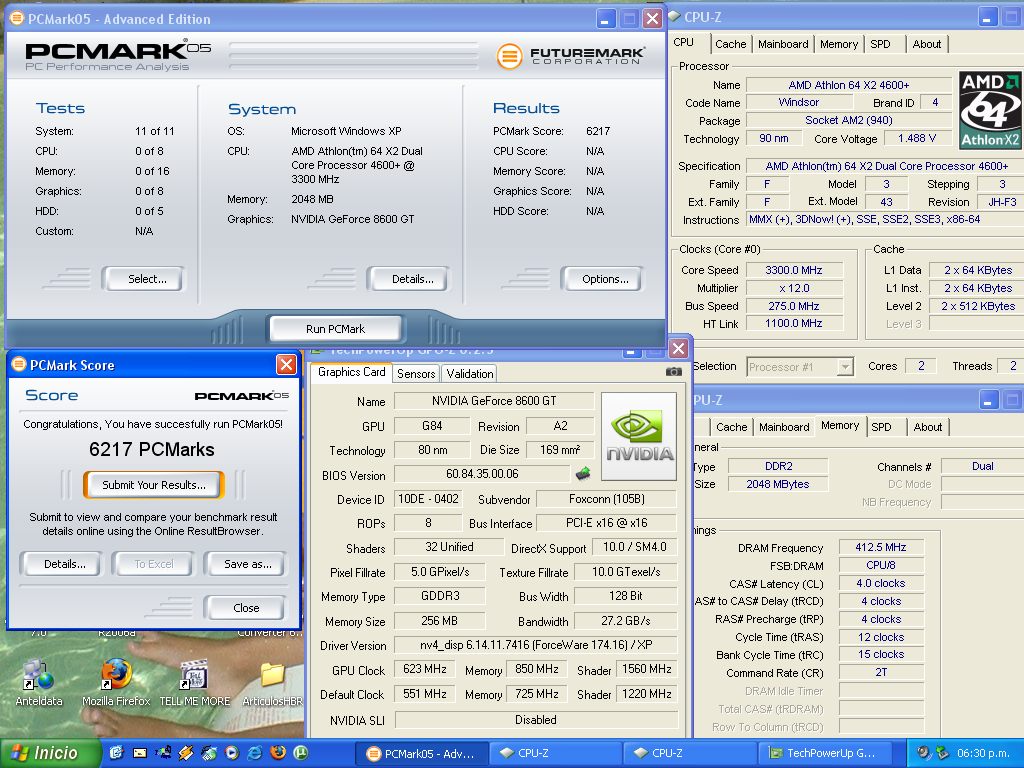Click the CPU-Z window title bar icon

click(675, 16)
